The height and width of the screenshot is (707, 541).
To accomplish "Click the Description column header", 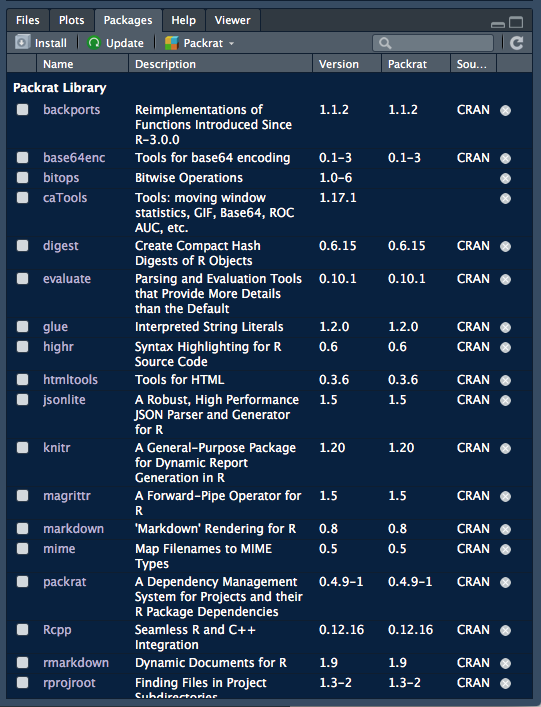I will click(x=221, y=64).
